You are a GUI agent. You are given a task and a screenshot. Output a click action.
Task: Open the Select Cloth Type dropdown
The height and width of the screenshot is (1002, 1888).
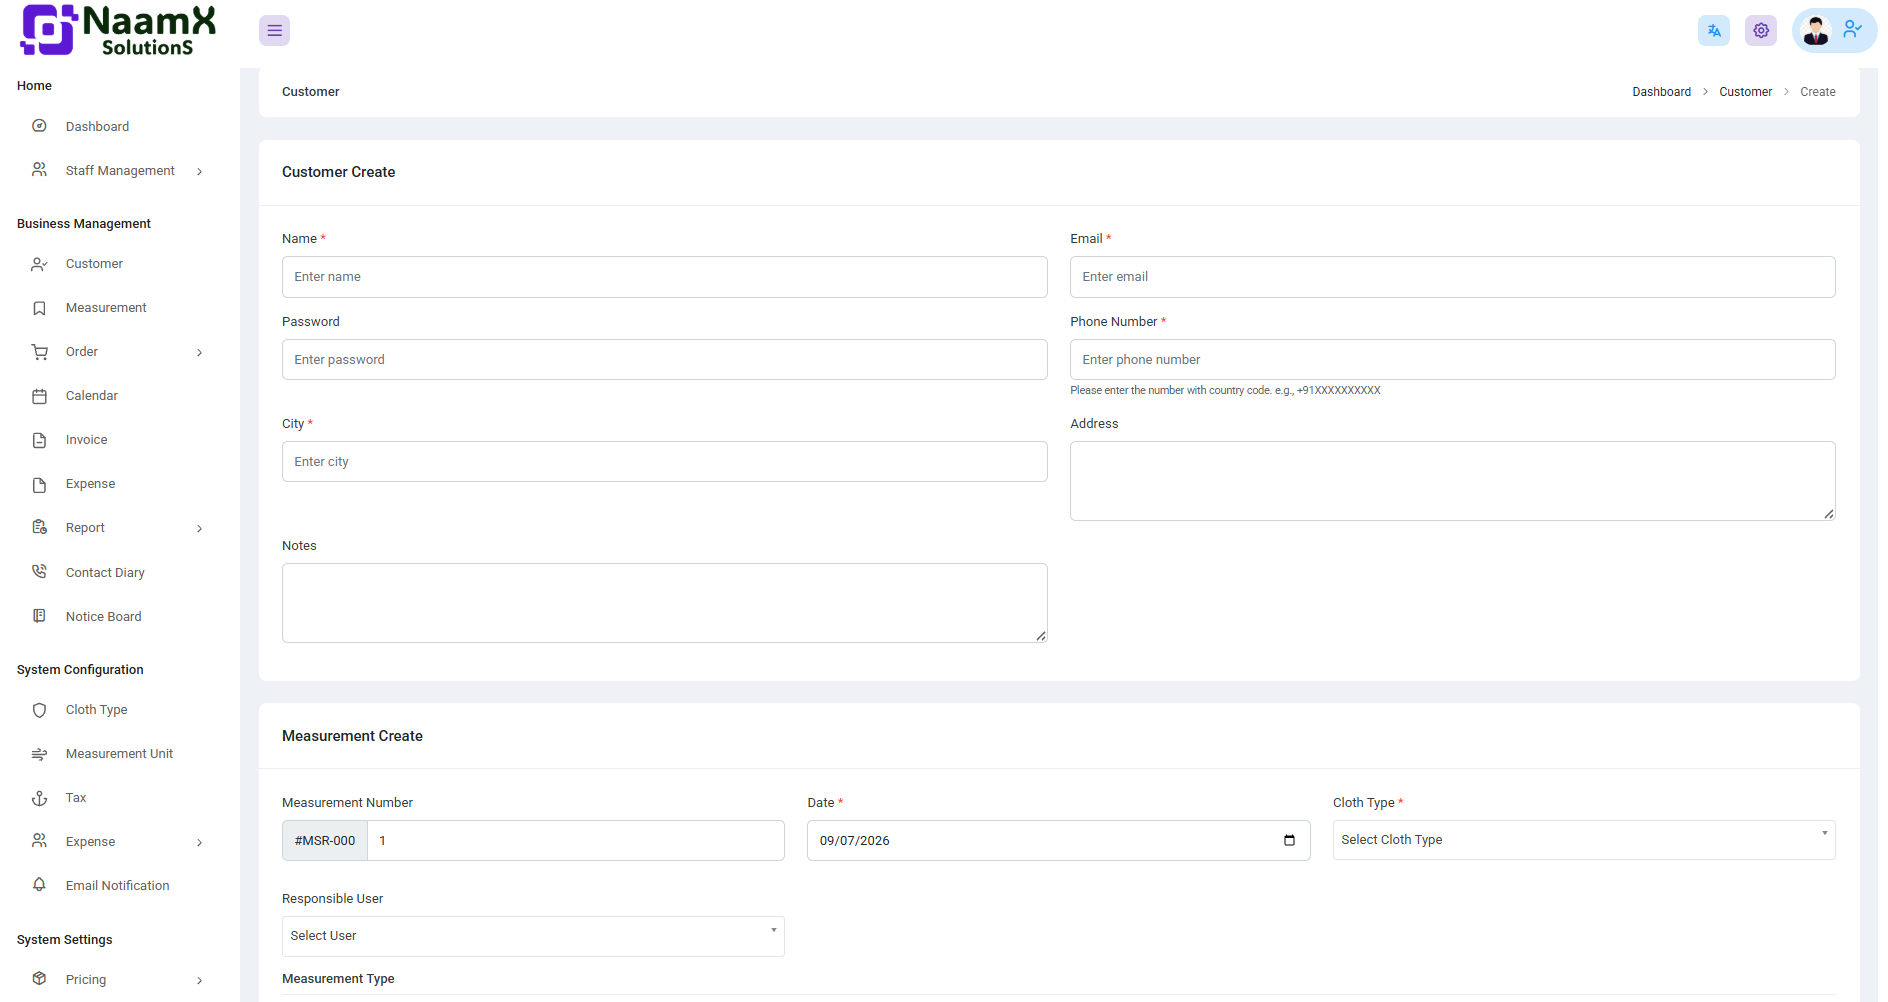click(1583, 840)
